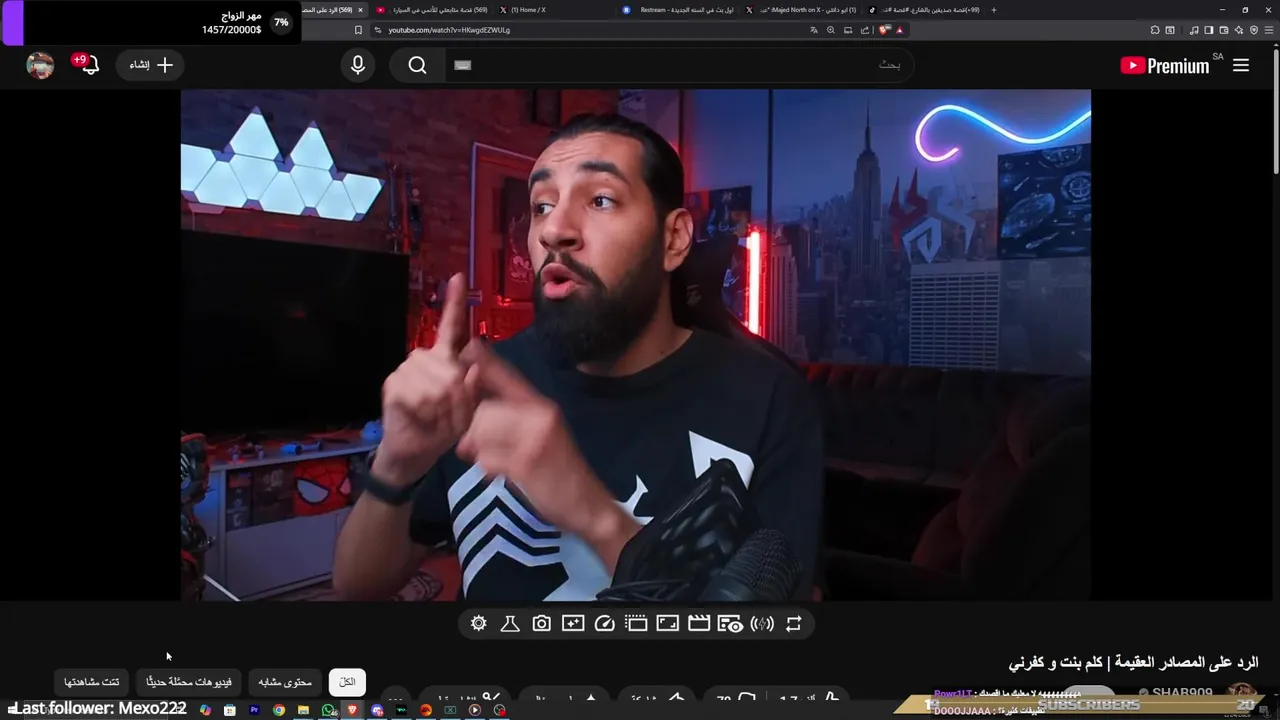The height and width of the screenshot is (720, 1280).
Task: Click the clapperboard icon below video
Action: pyautogui.click(x=699, y=624)
